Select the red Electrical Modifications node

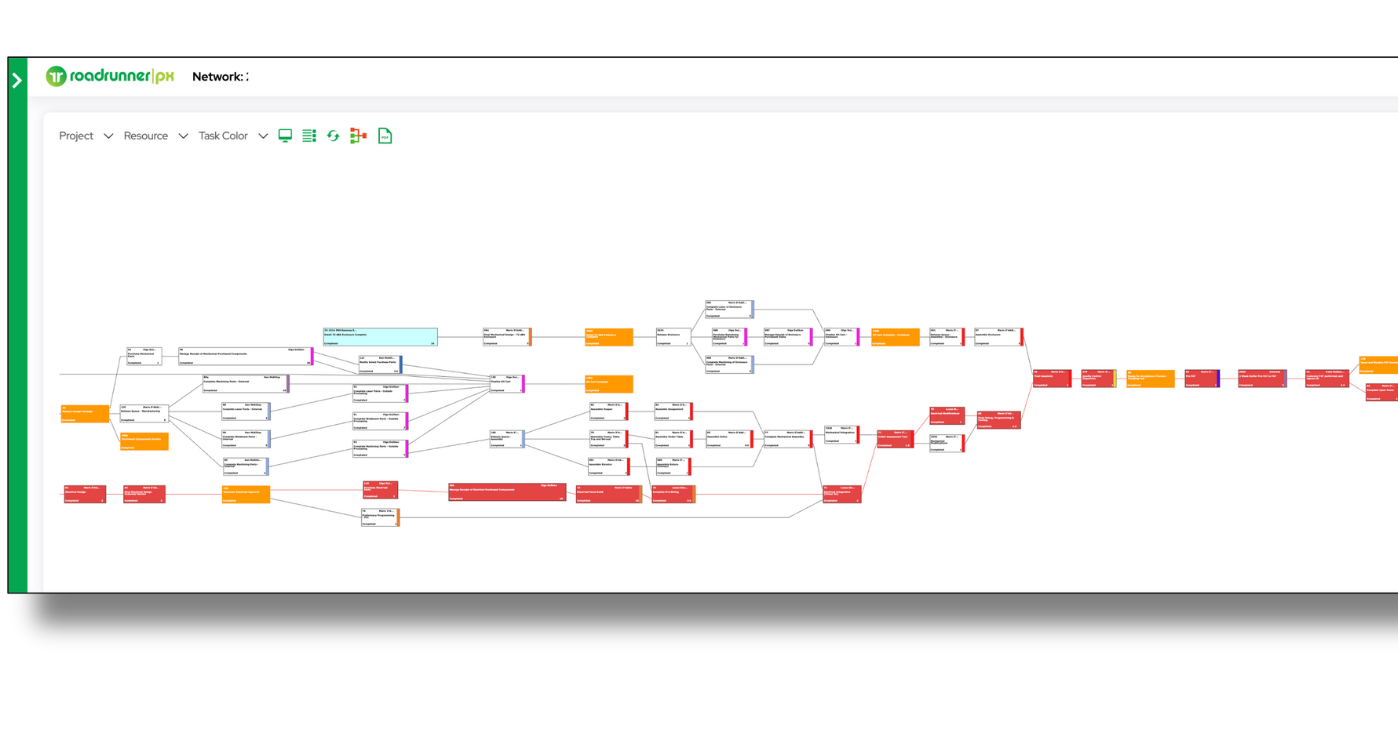(947, 416)
